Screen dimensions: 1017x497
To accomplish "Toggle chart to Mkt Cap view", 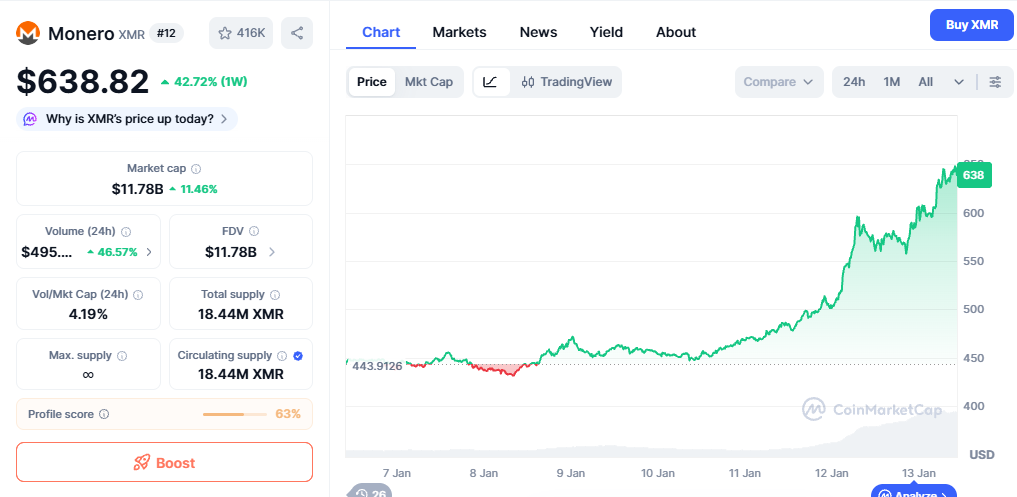I will coord(429,82).
